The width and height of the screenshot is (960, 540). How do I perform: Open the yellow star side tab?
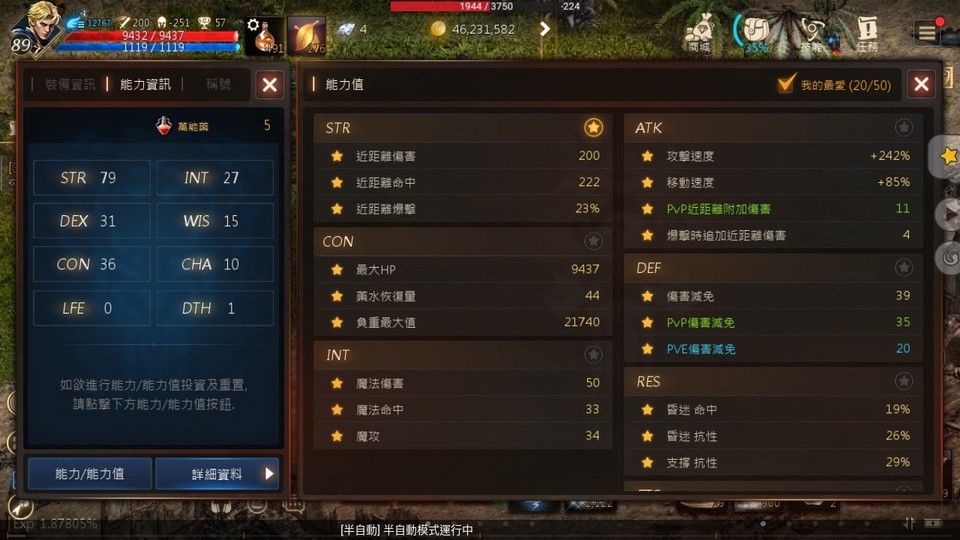point(948,156)
